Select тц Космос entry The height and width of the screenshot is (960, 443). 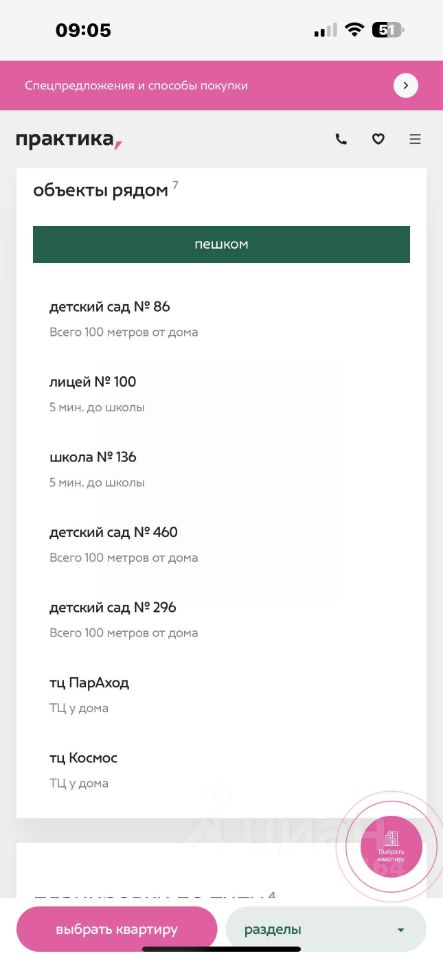coord(222,770)
